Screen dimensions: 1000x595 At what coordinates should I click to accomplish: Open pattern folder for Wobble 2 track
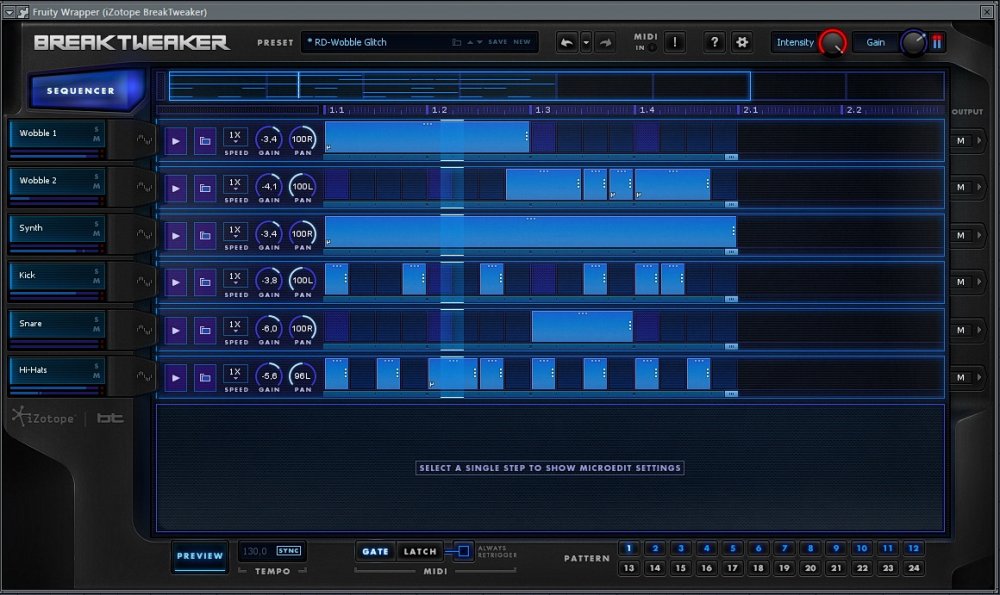pyautogui.click(x=205, y=188)
